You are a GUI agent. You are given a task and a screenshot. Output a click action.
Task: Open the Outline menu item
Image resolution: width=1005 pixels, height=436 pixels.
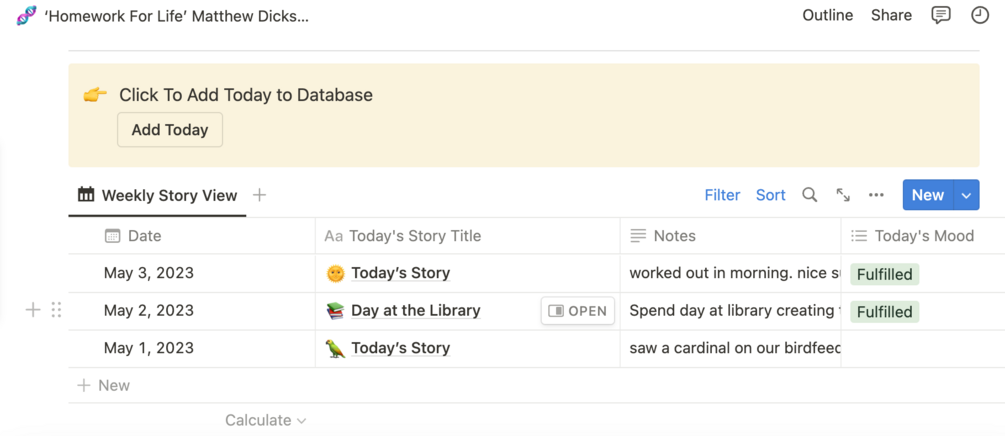point(827,15)
